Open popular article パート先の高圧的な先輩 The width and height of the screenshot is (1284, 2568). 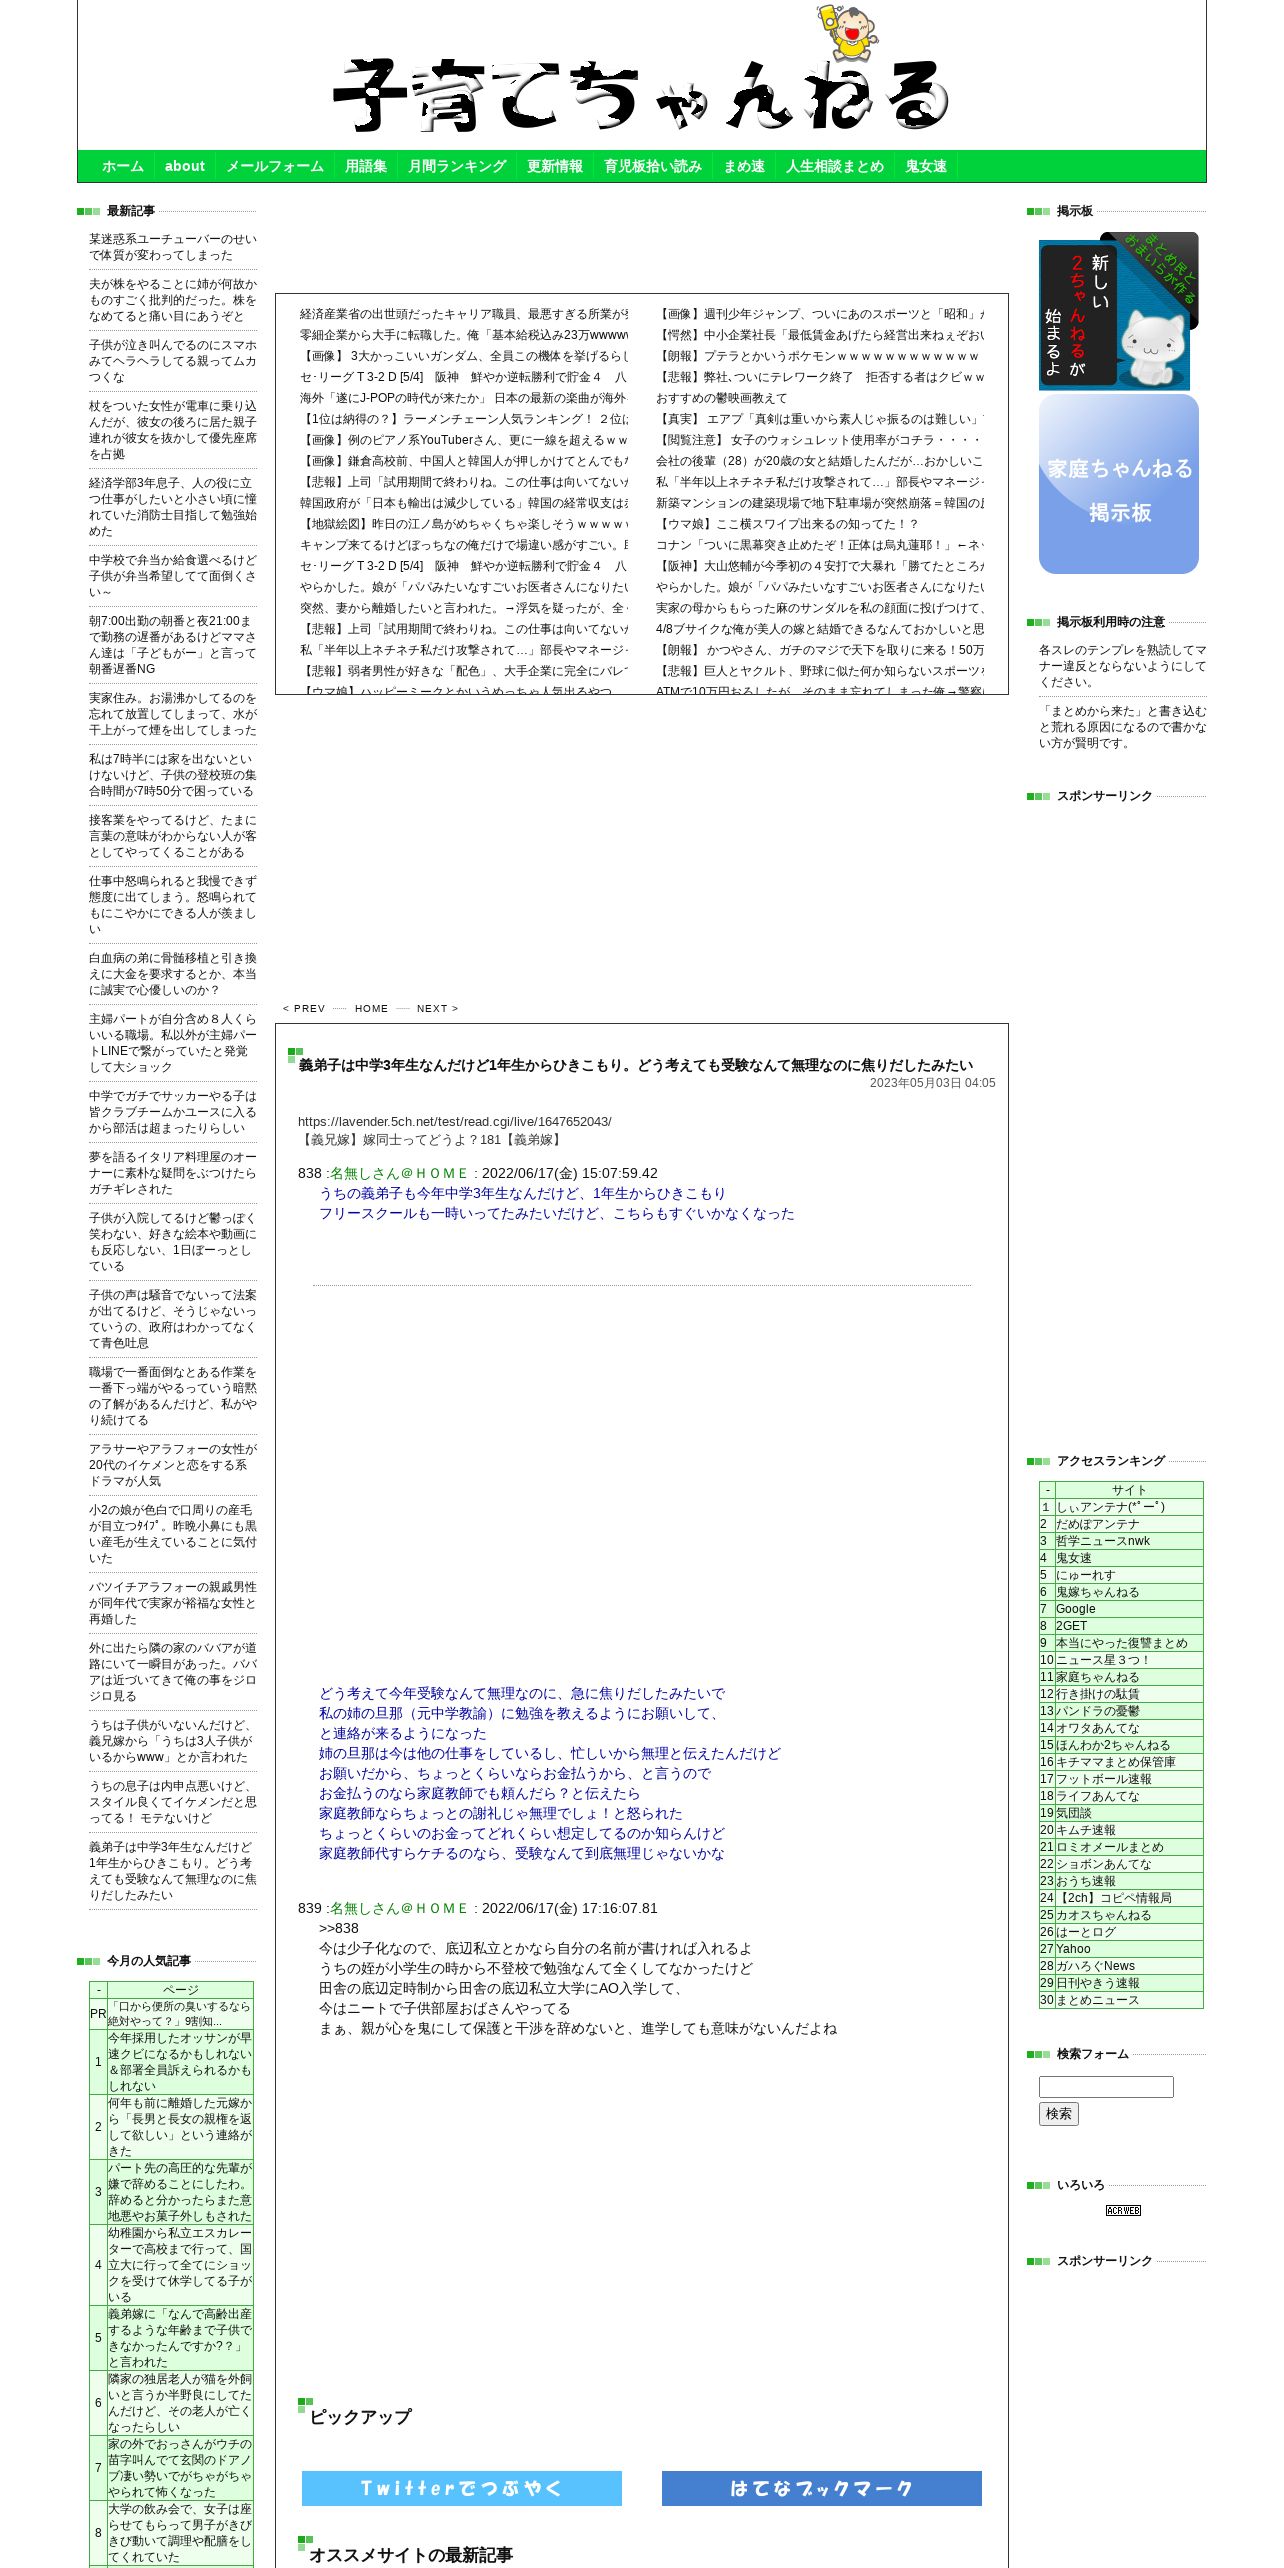click(x=180, y=2192)
